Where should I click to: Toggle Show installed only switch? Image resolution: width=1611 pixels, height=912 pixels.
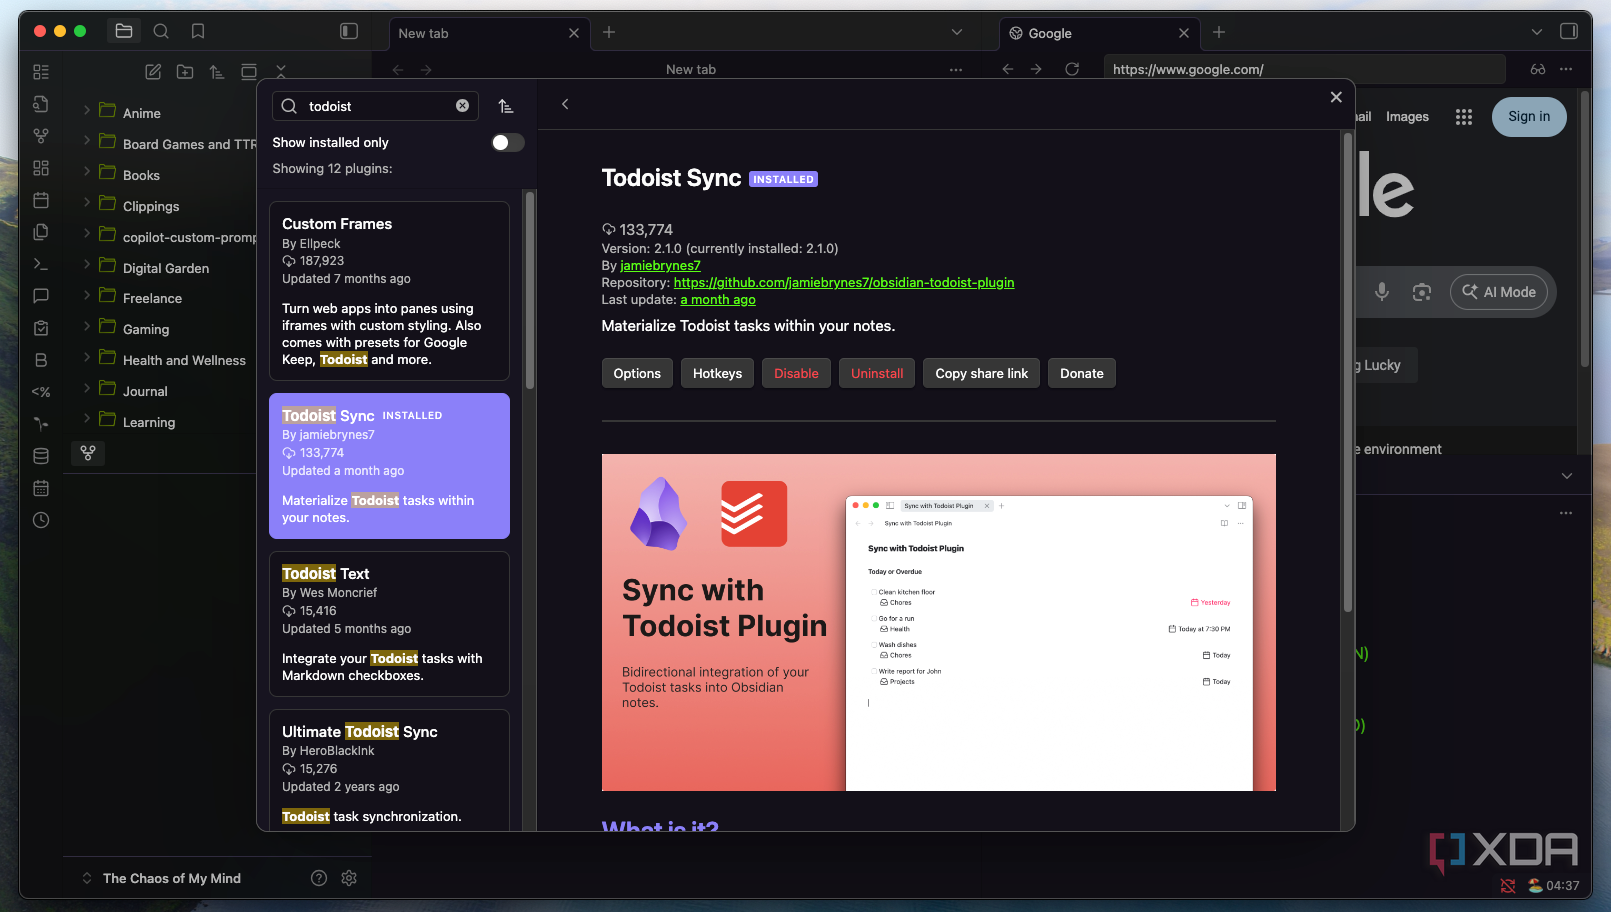tap(507, 143)
